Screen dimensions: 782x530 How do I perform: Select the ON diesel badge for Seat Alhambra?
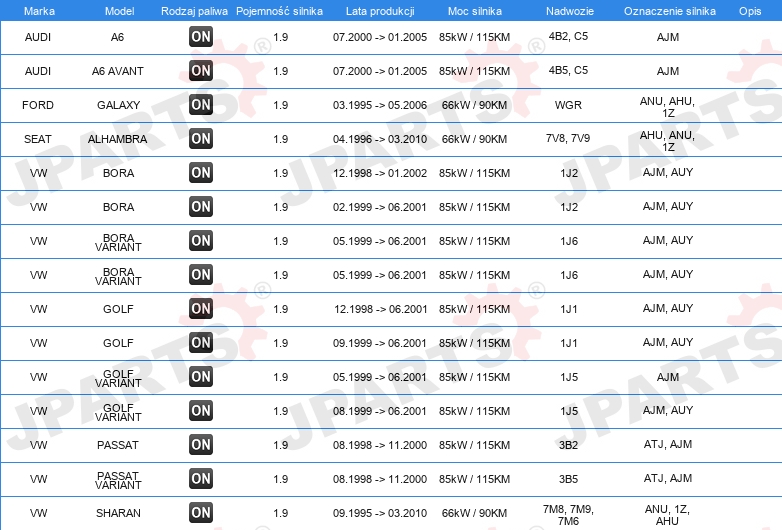pyautogui.click(x=201, y=138)
